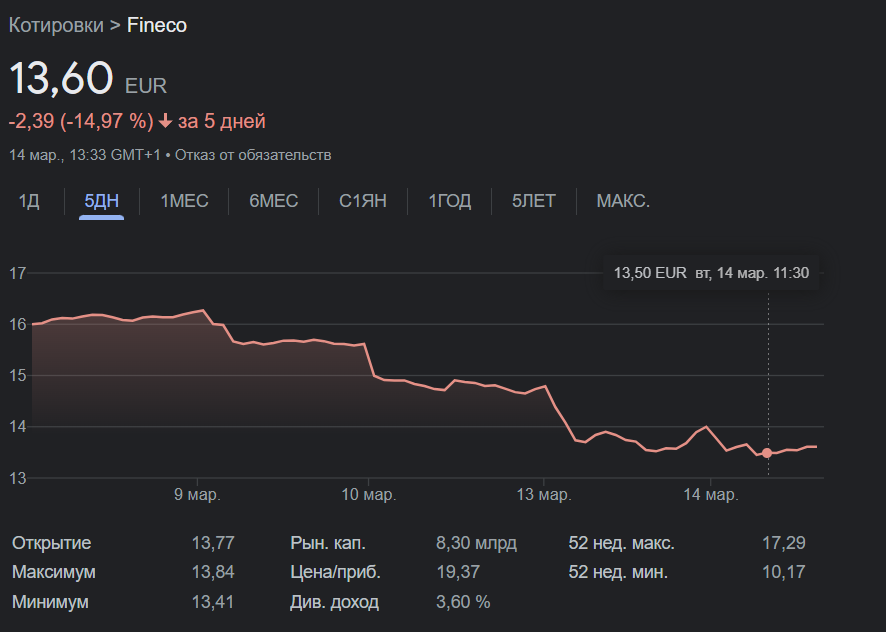Click the 13 мар. axis label
Screen dimensions: 886x632
click(544, 495)
